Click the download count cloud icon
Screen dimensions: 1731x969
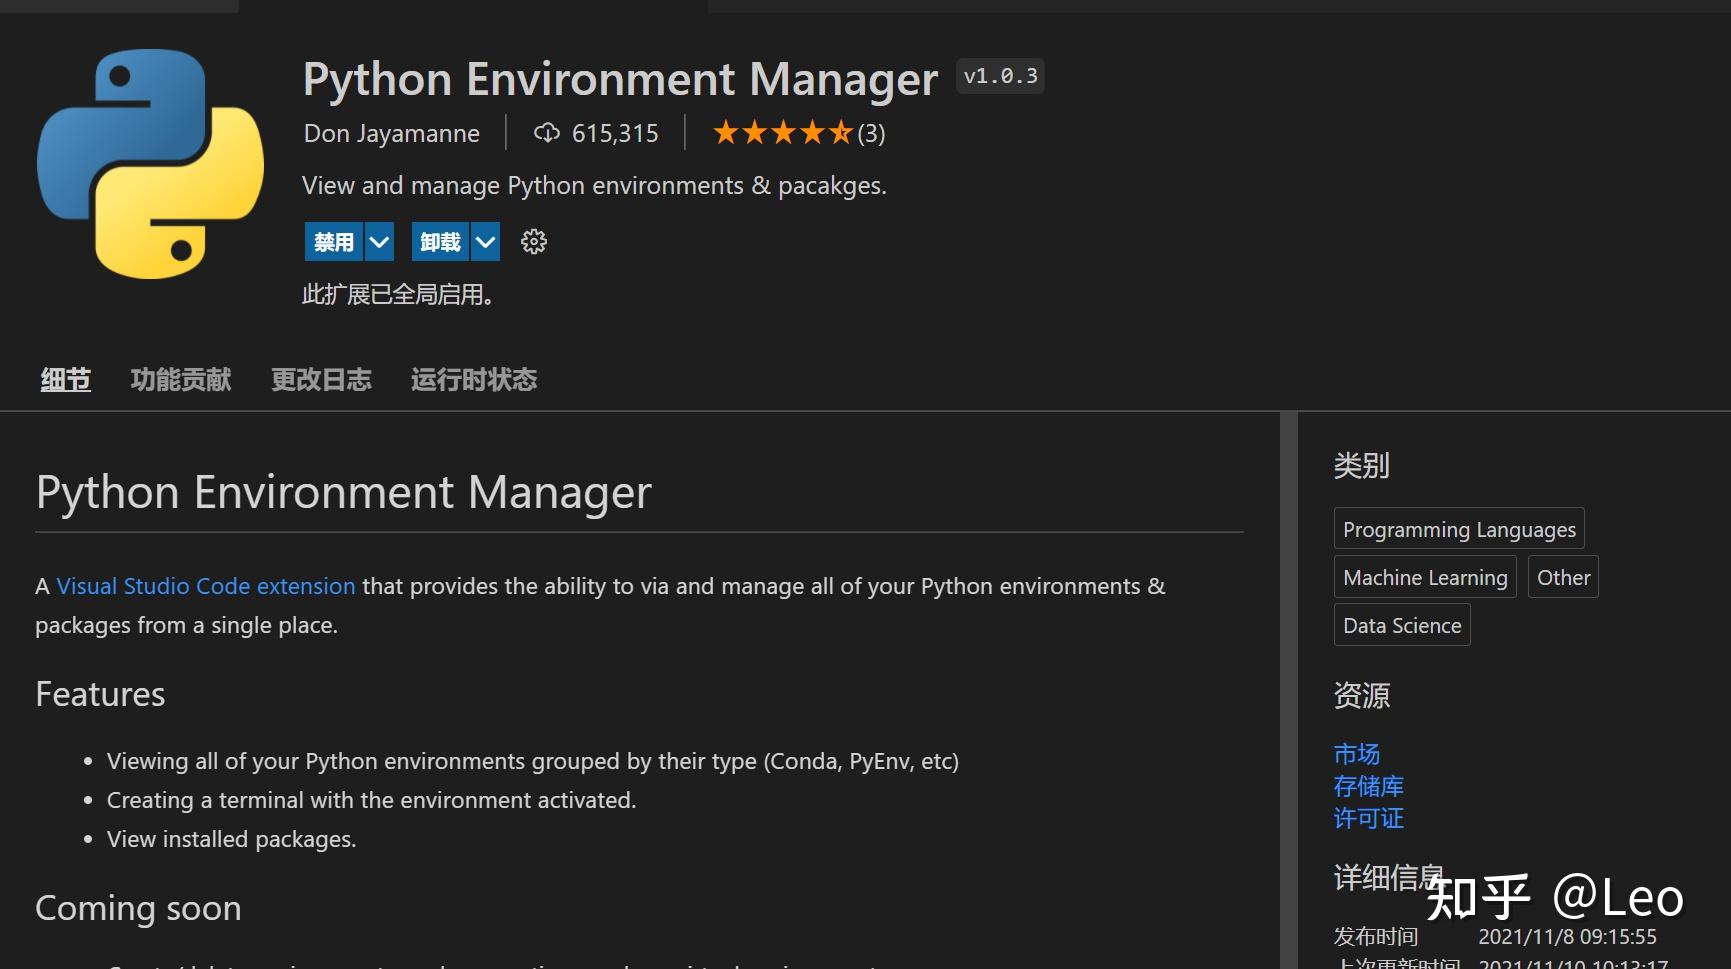coord(546,132)
